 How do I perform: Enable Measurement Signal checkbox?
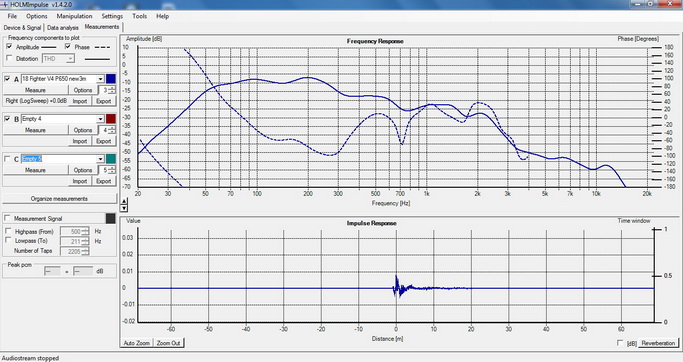coord(7,218)
